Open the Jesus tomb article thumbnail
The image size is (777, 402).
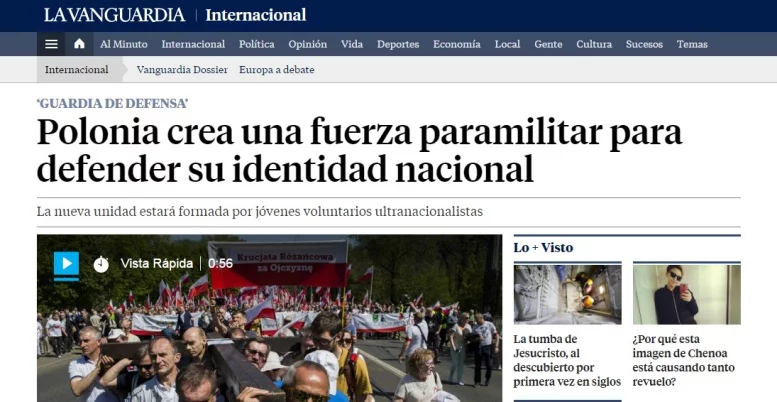tap(567, 294)
